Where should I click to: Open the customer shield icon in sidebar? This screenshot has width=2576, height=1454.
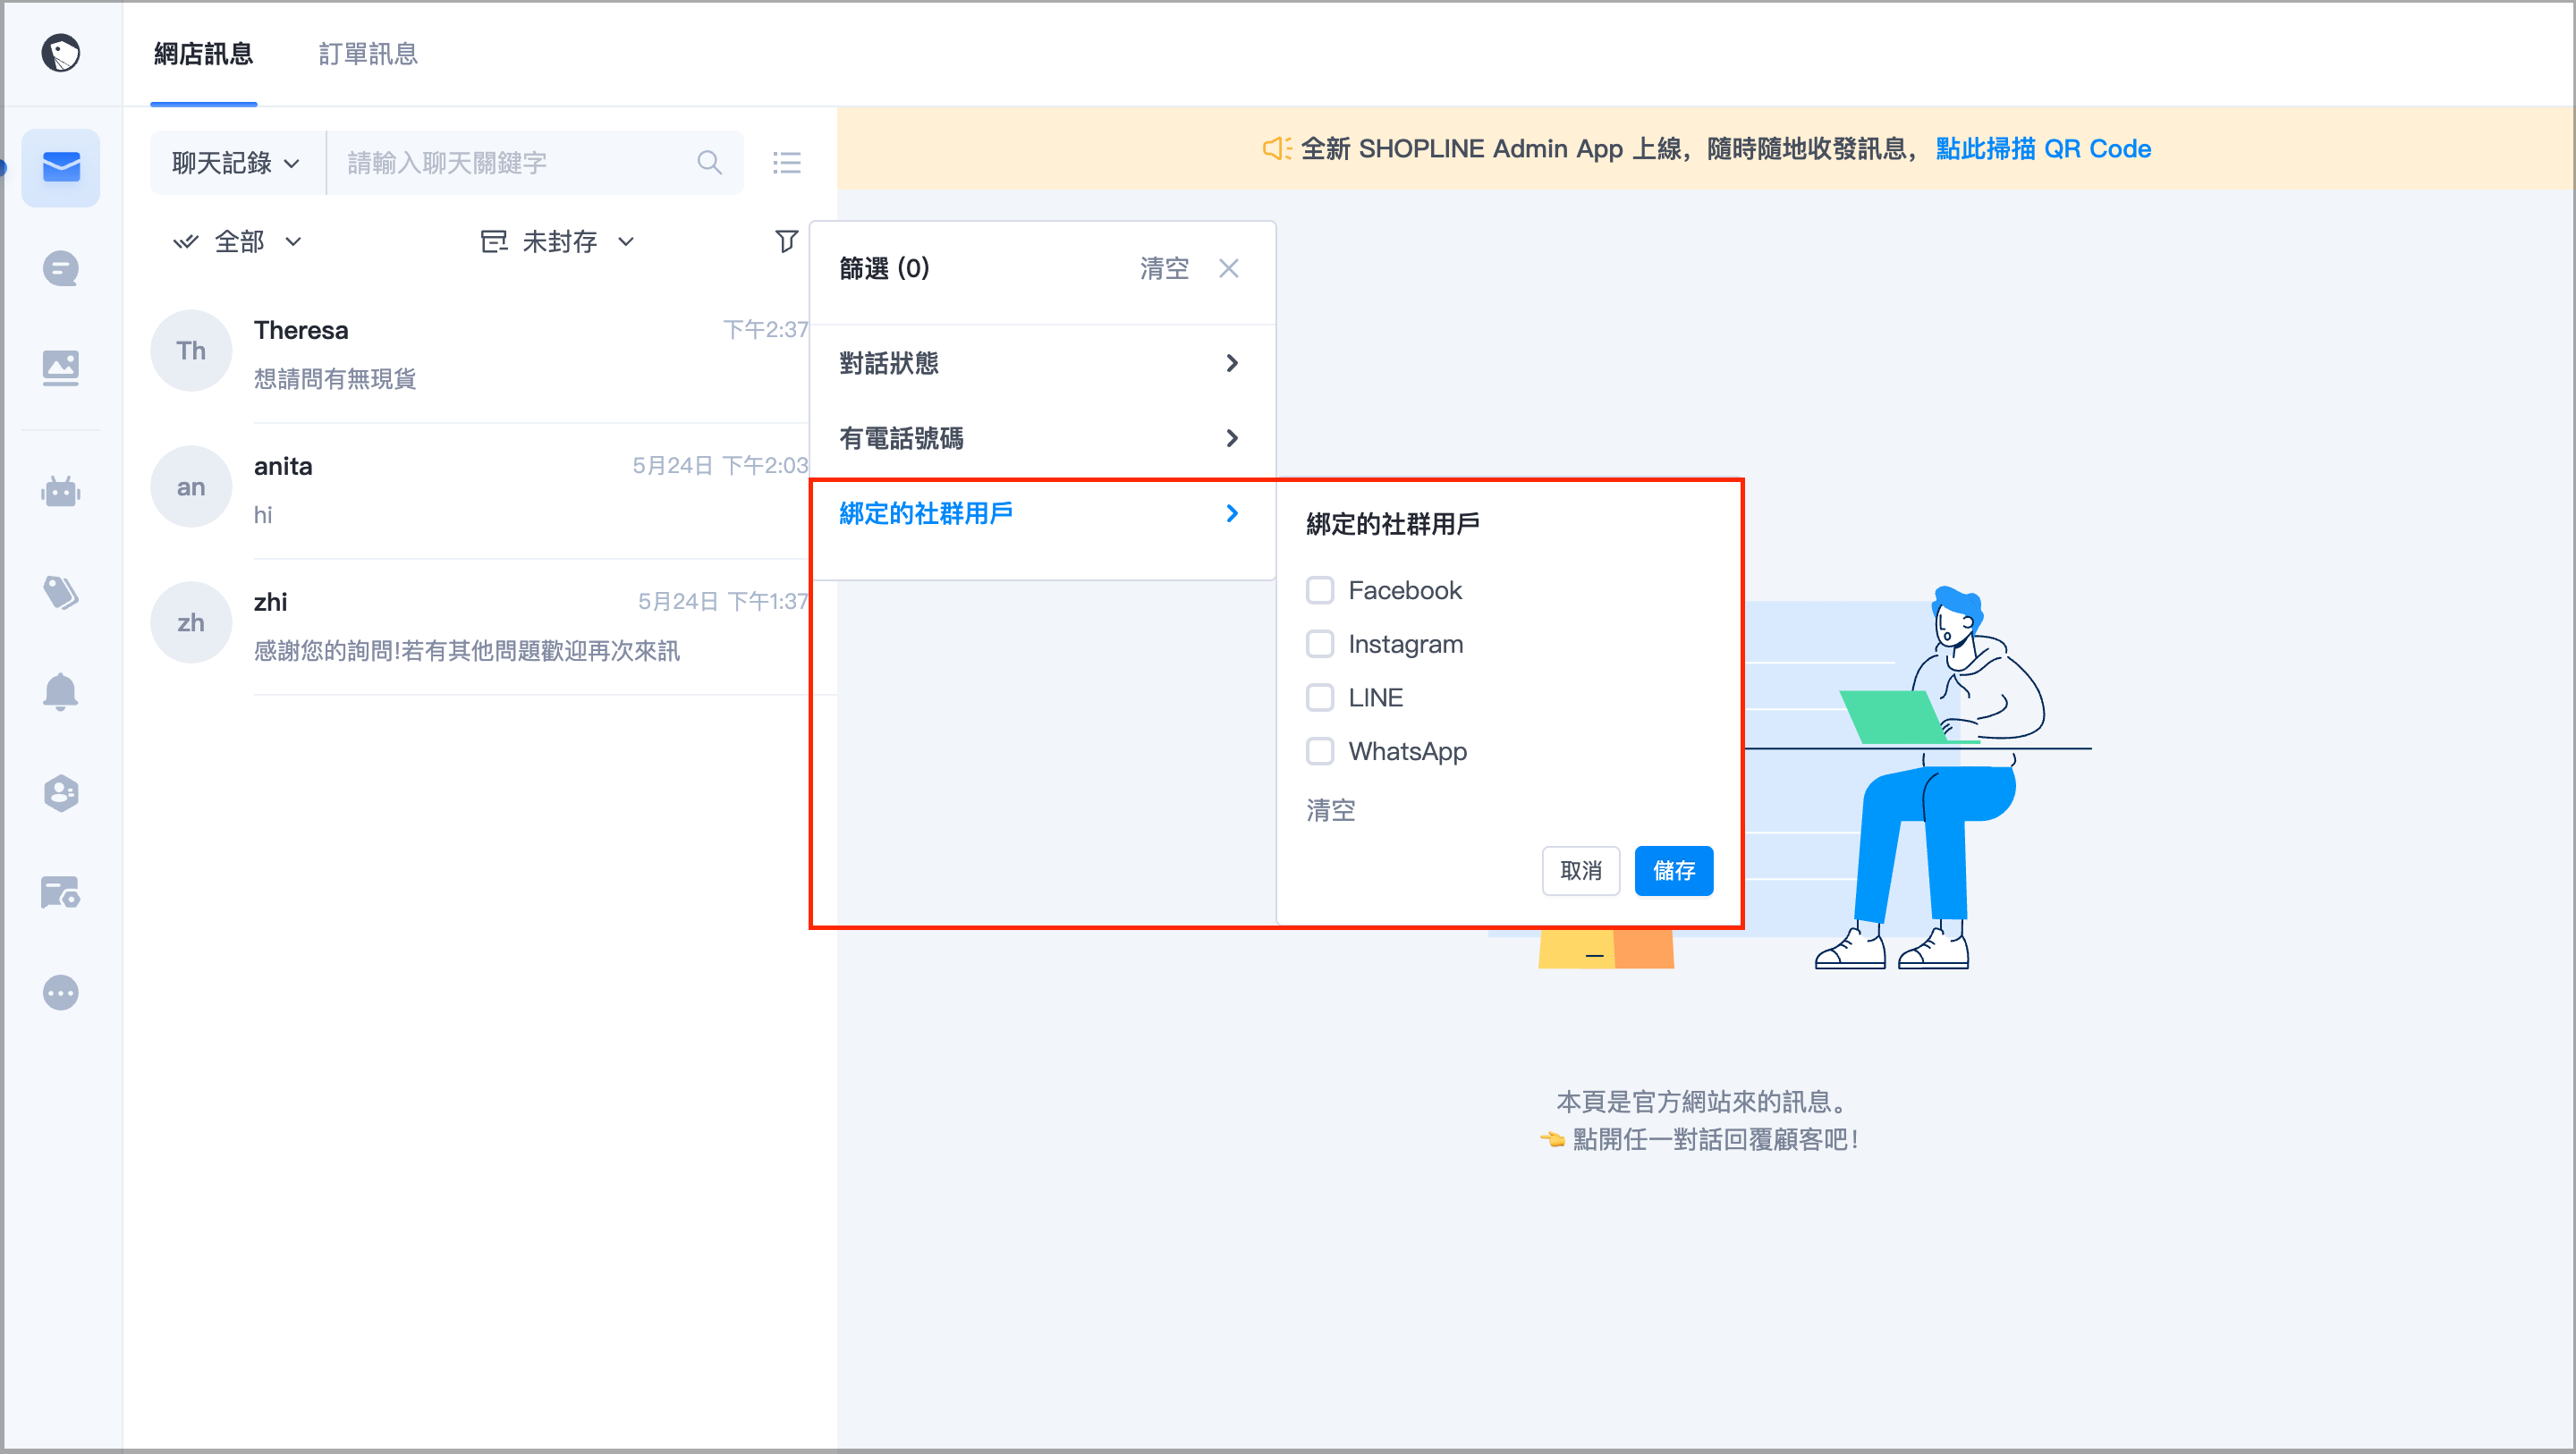[x=61, y=793]
